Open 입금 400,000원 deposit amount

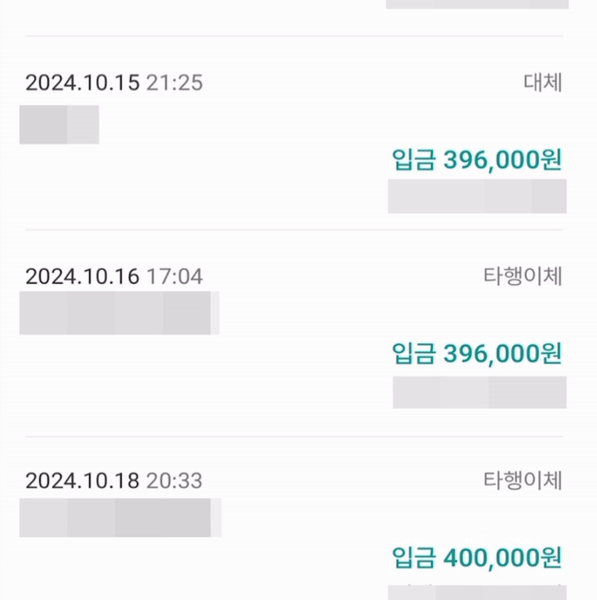click(477, 558)
